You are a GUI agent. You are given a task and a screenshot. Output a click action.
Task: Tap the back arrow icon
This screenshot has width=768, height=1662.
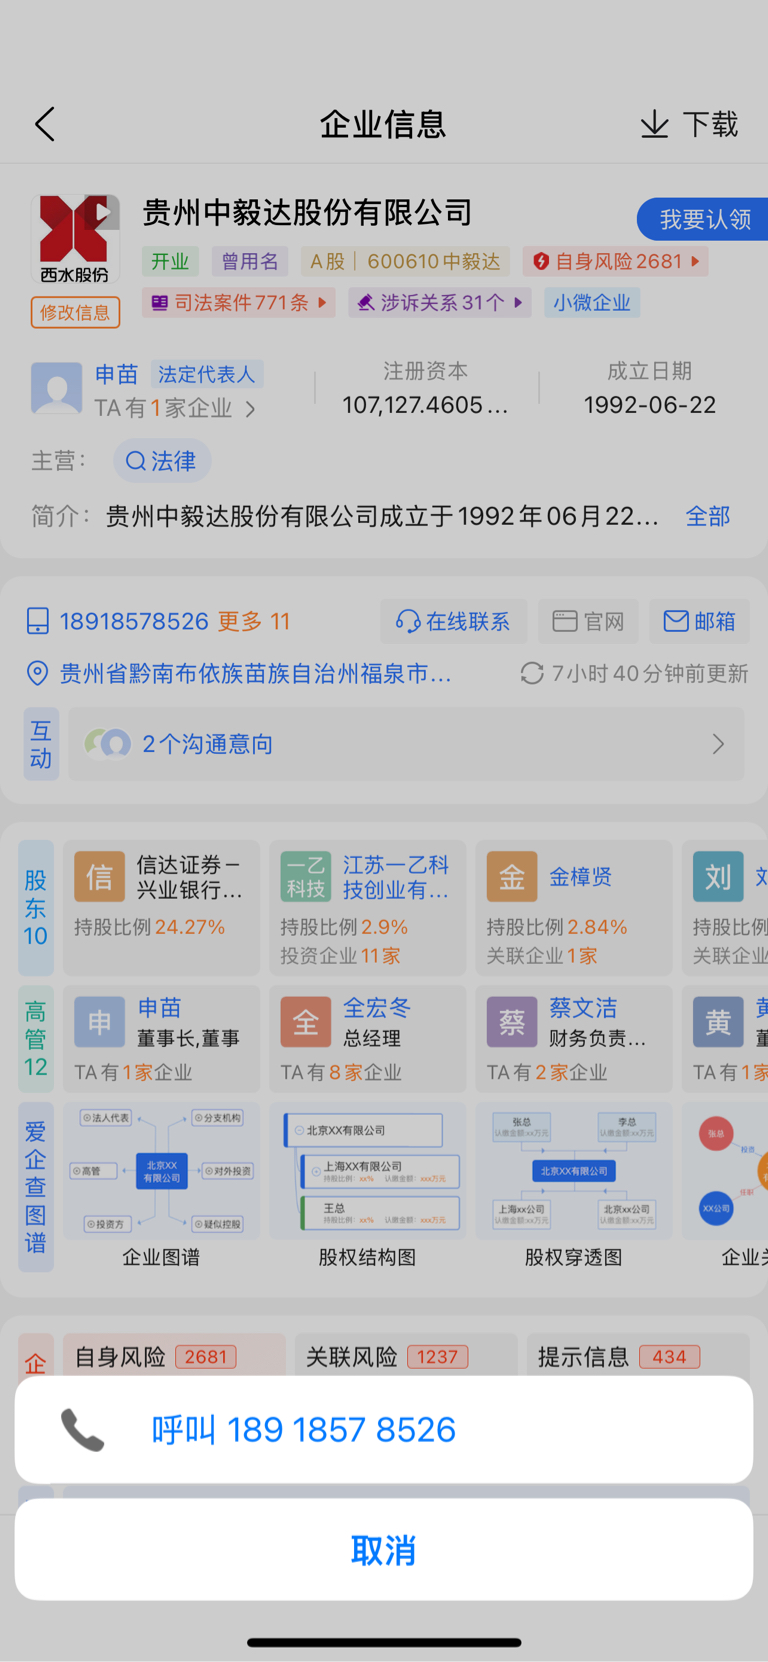pos(45,124)
